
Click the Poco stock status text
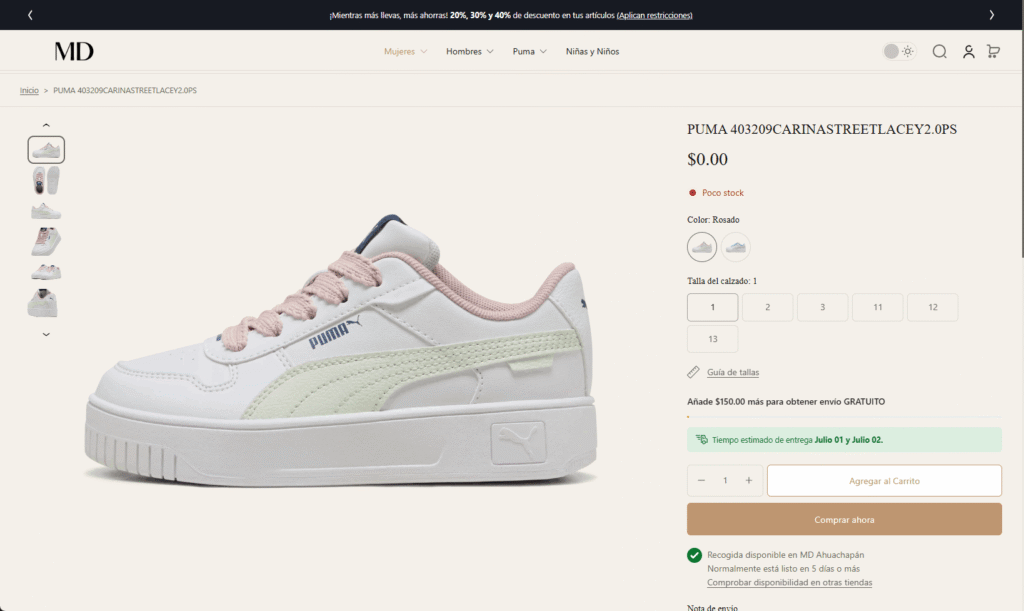click(x=722, y=193)
